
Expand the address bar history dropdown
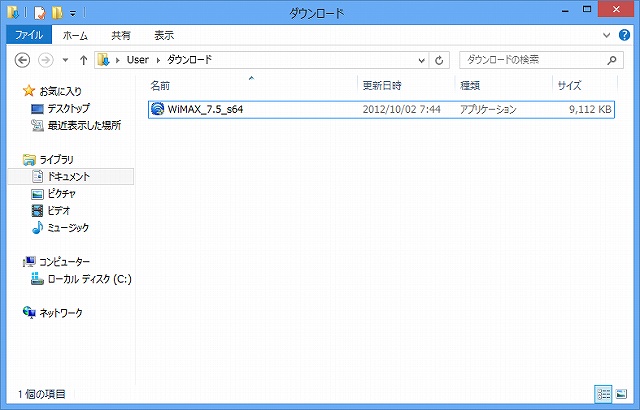[x=422, y=60]
